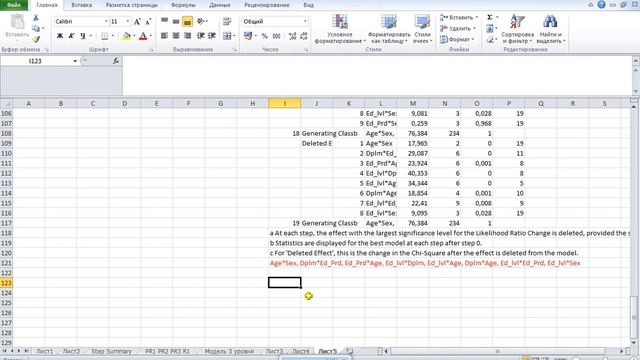Click the merge and center icon
Image resolution: width=640 pixels, height=360 pixels.
[x=227, y=36]
